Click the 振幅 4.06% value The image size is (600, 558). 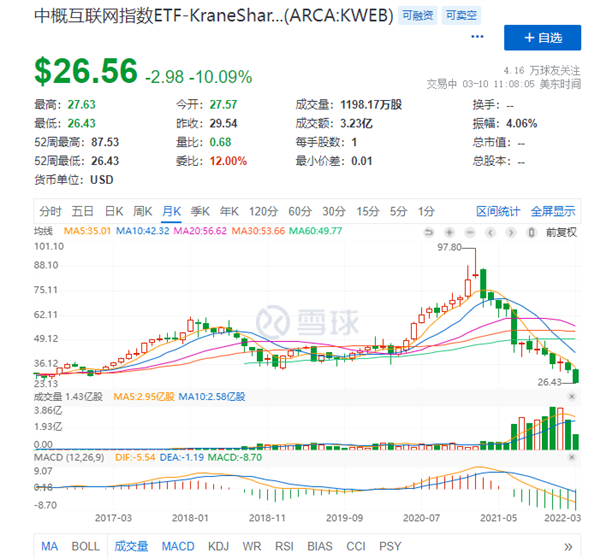click(x=521, y=124)
